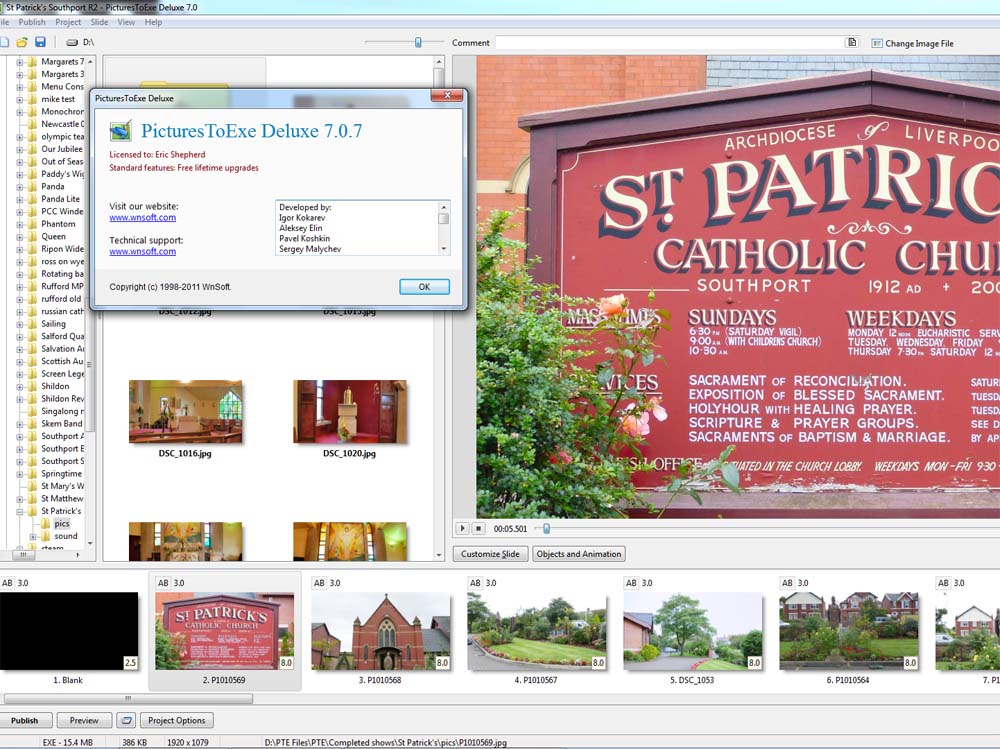The height and width of the screenshot is (749, 1000).
Task: Open the View menu
Action: click(126, 22)
